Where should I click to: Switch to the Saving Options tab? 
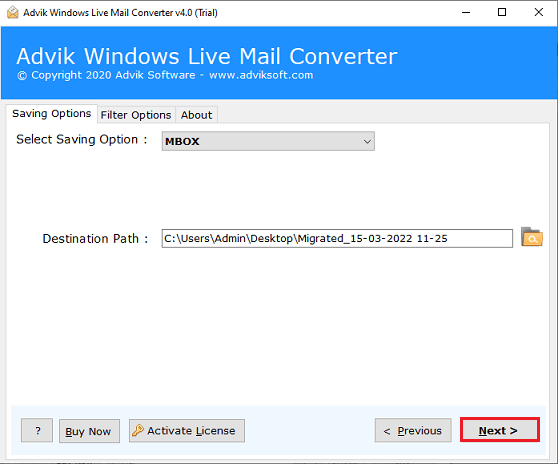52,114
